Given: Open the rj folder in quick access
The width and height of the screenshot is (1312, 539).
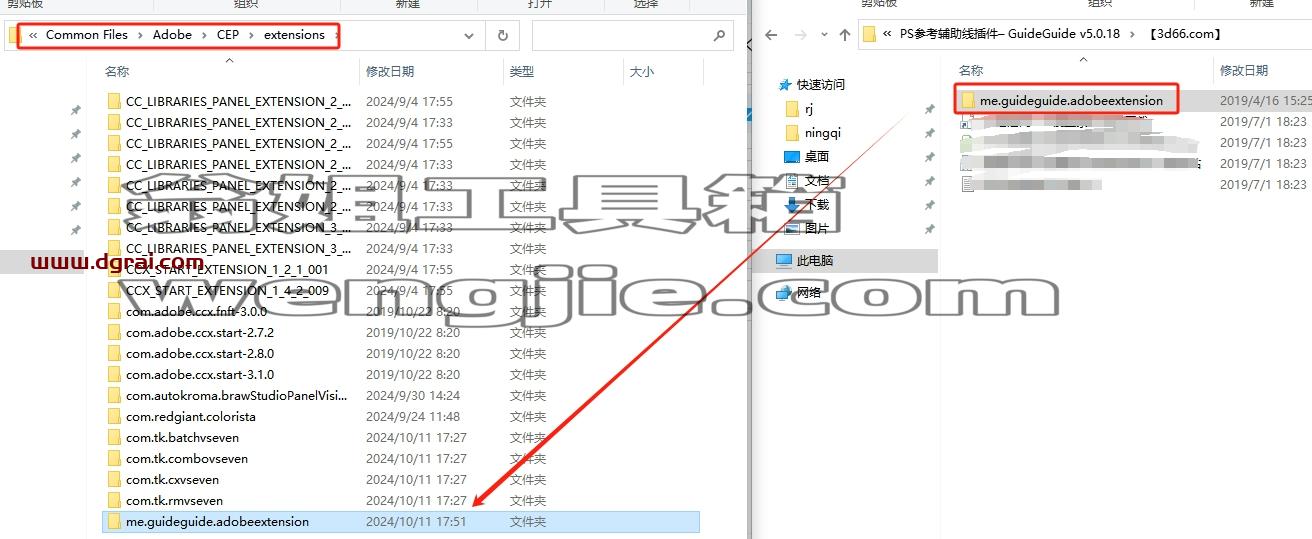Looking at the screenshot, I should click(809, 108).
